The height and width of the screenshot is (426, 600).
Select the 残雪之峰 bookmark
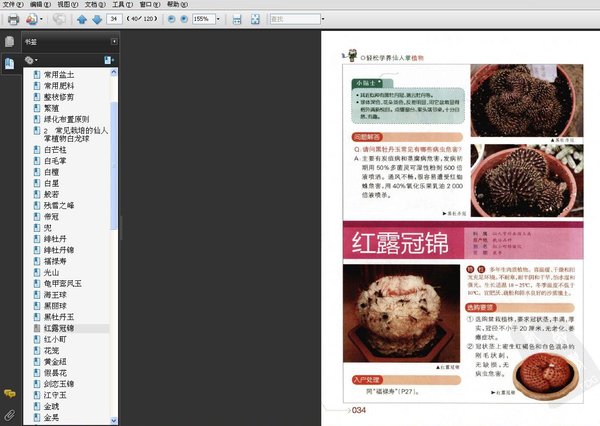tap(59, 205)
